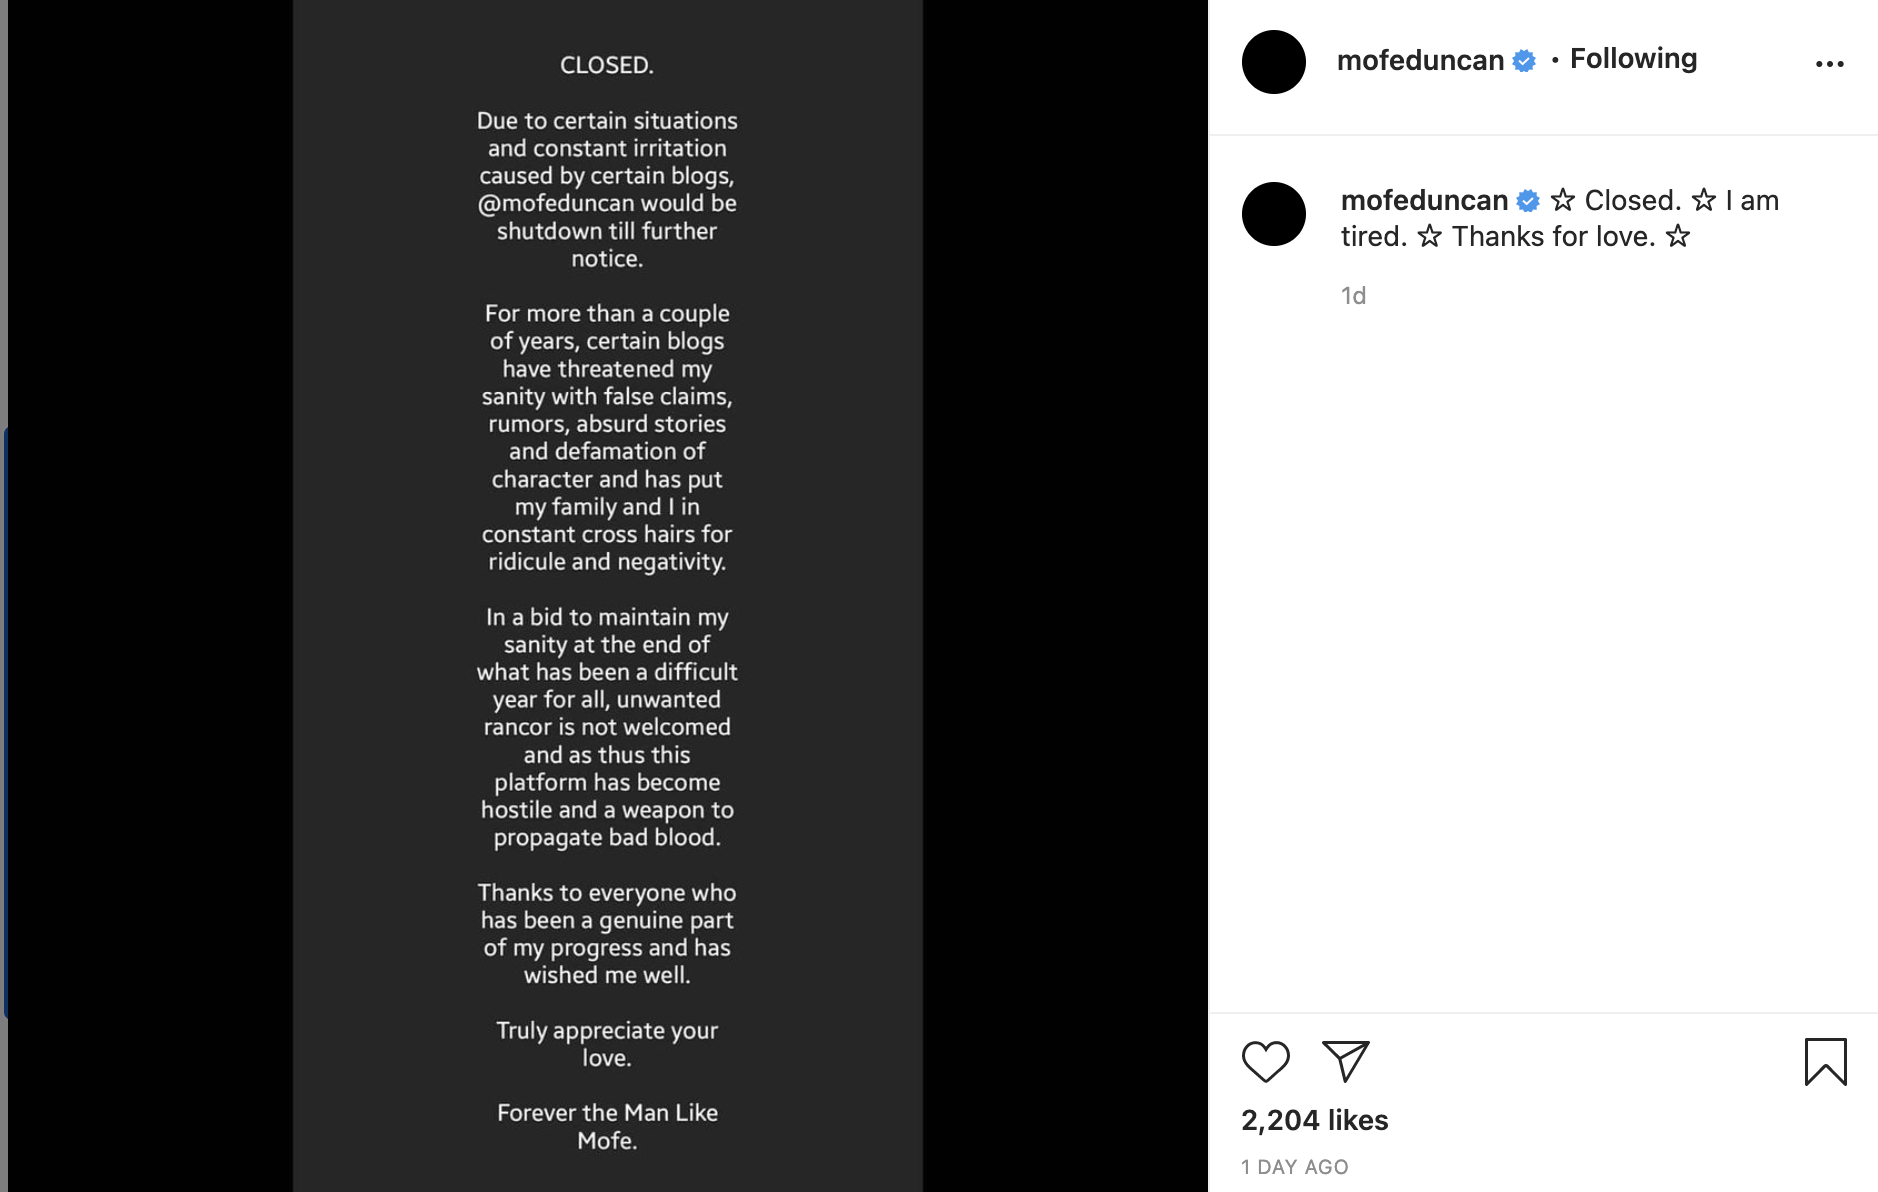Click the verified badge in the caption

(1528, 201)
